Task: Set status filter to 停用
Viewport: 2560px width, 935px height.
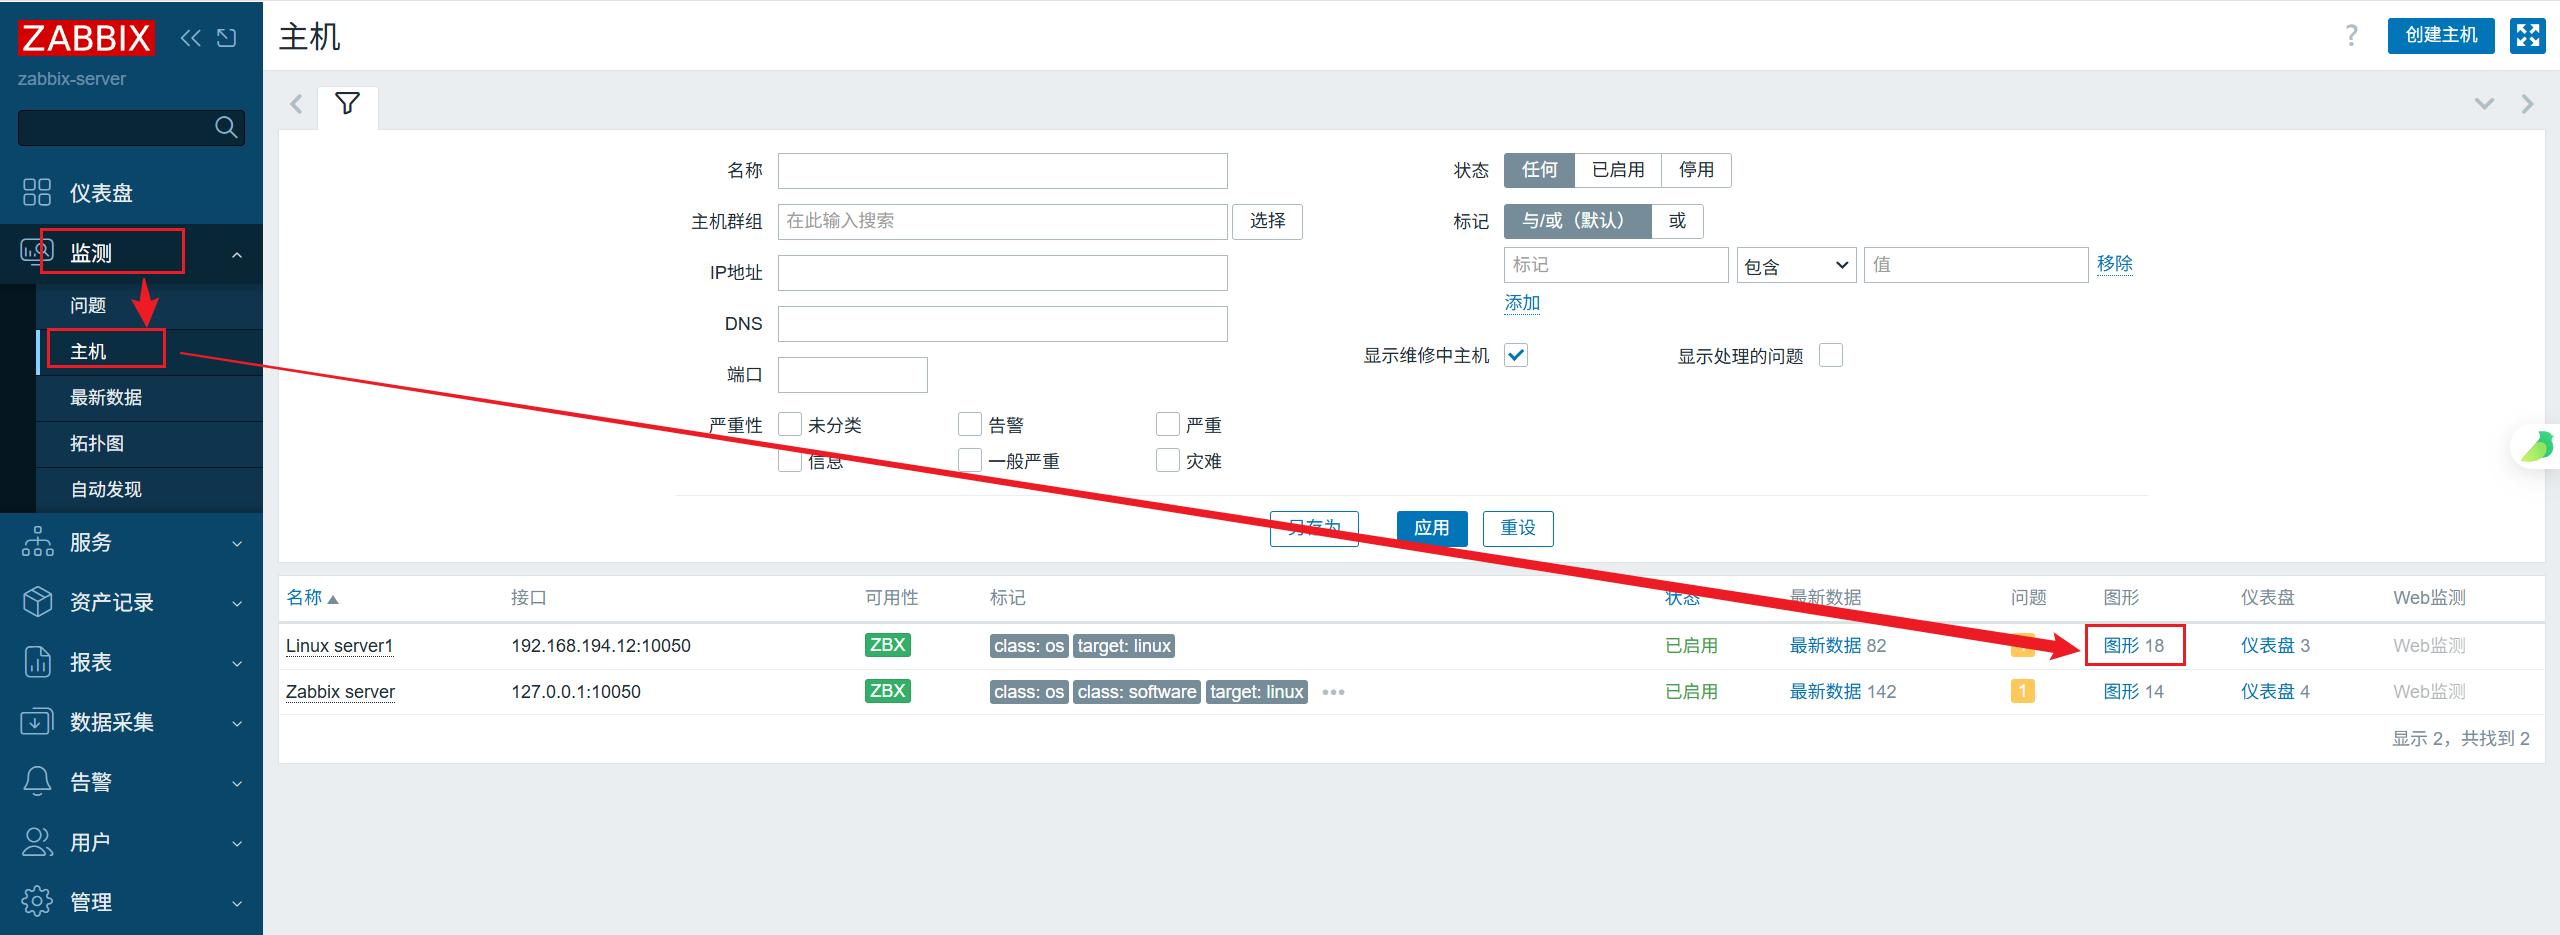Action: [1696, 170]
